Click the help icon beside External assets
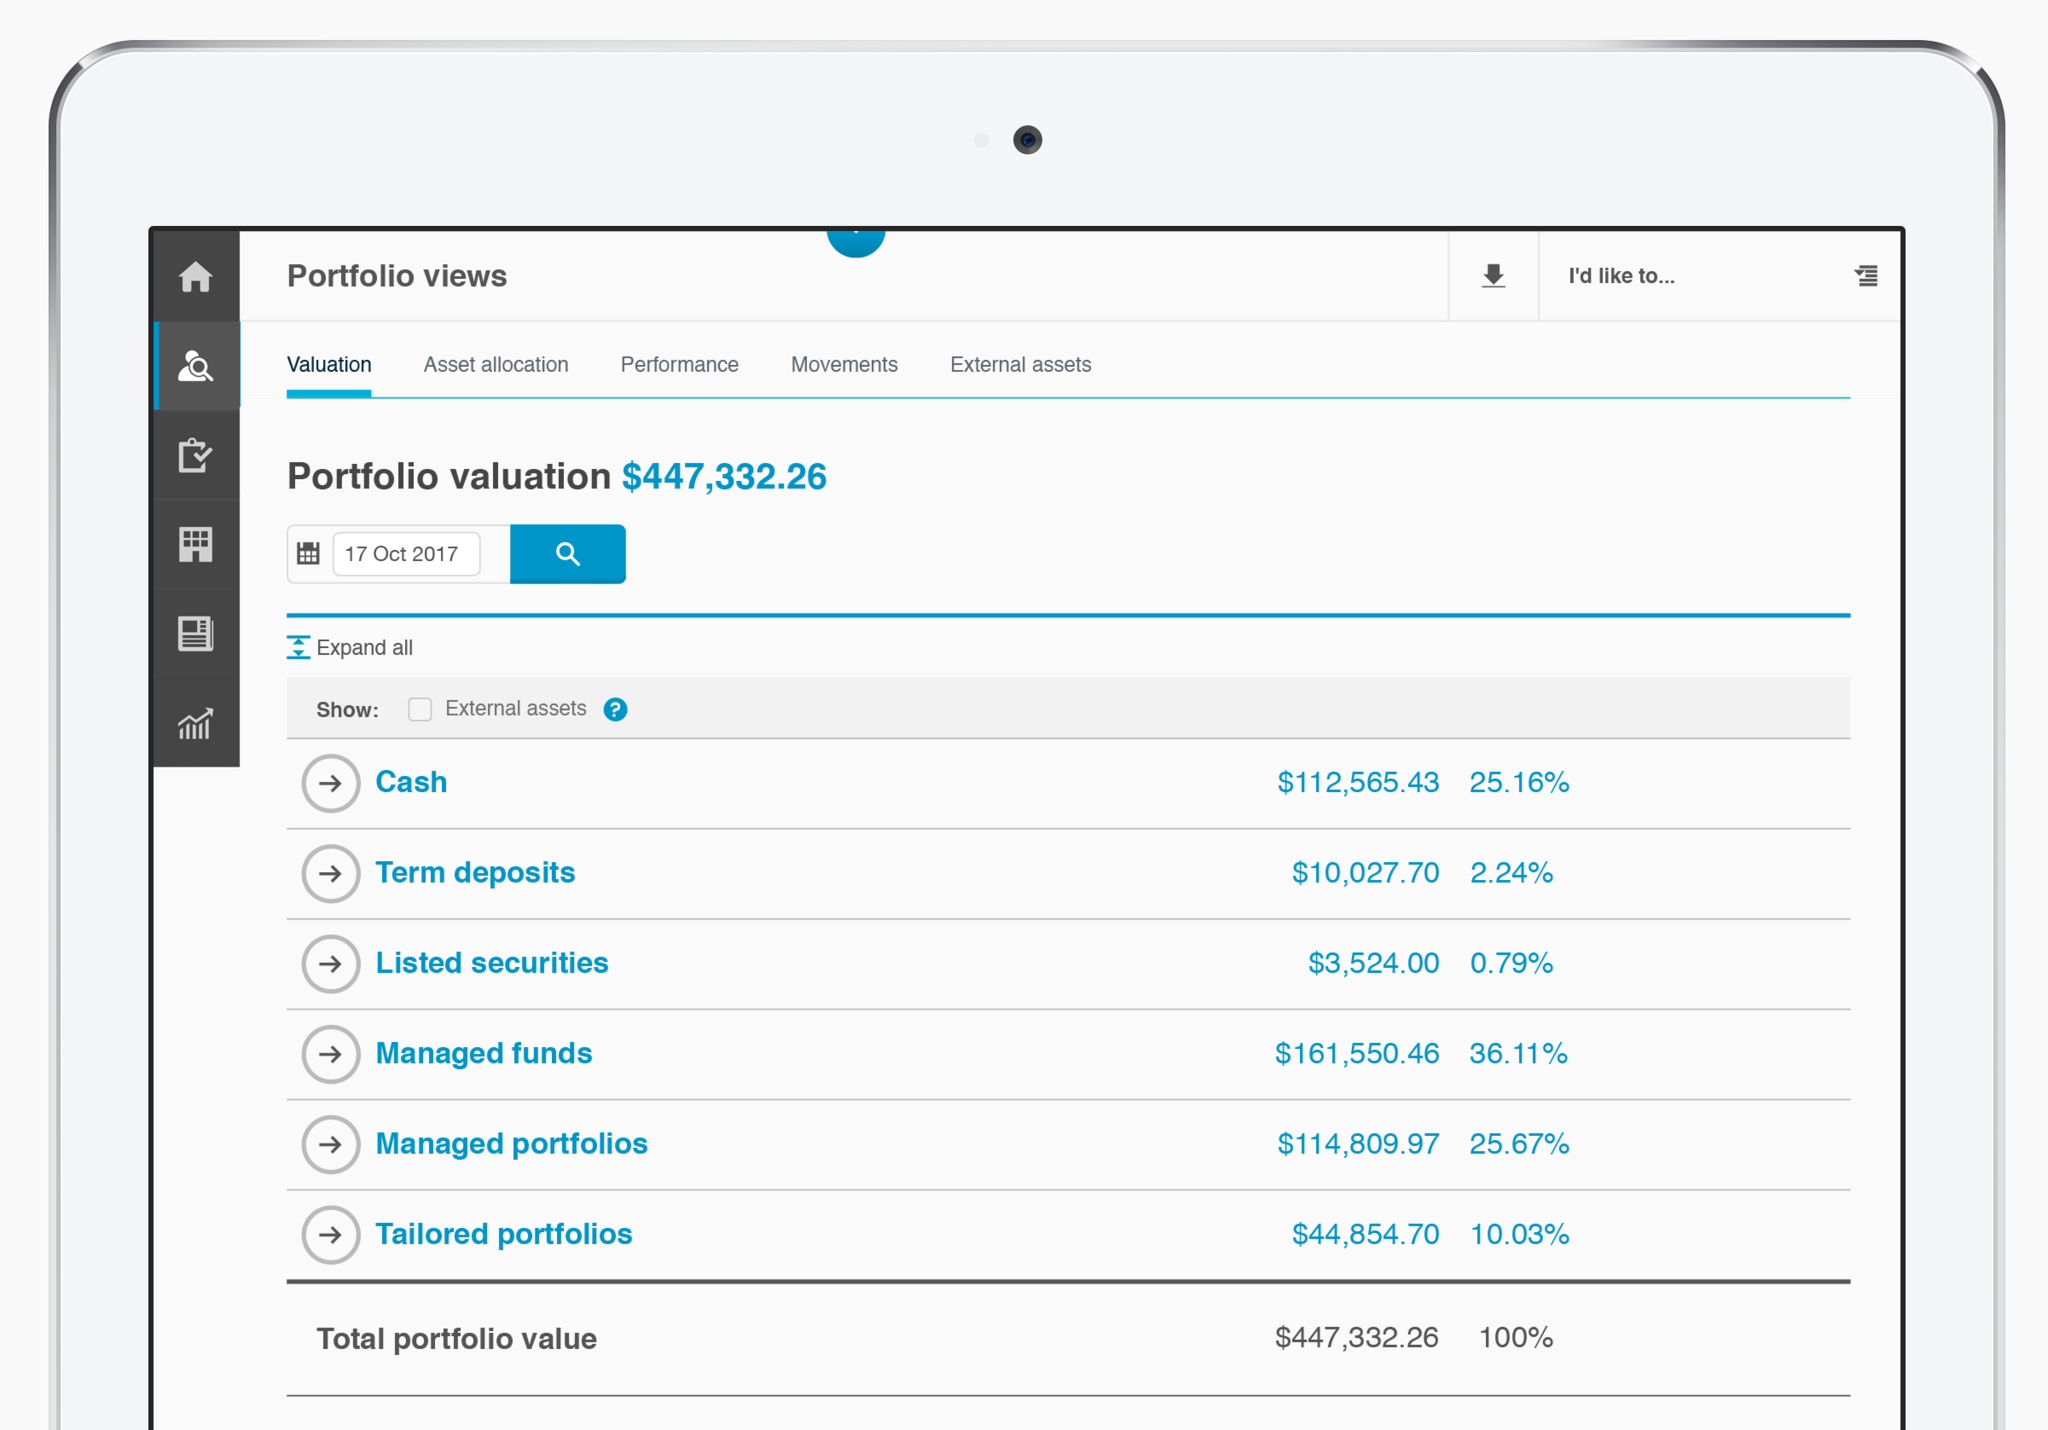2048x1430 pixels. (x=615, y=710)
